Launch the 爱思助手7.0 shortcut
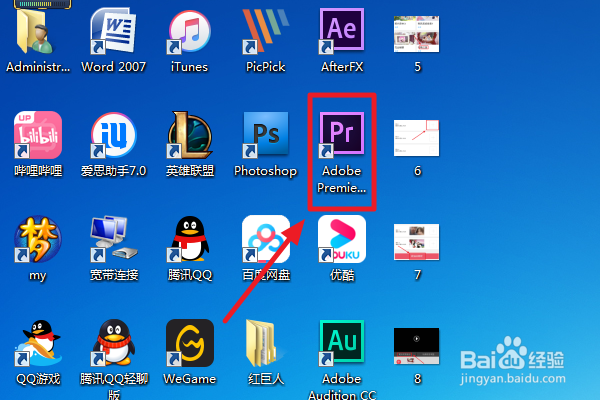 (x=113, y=135)
